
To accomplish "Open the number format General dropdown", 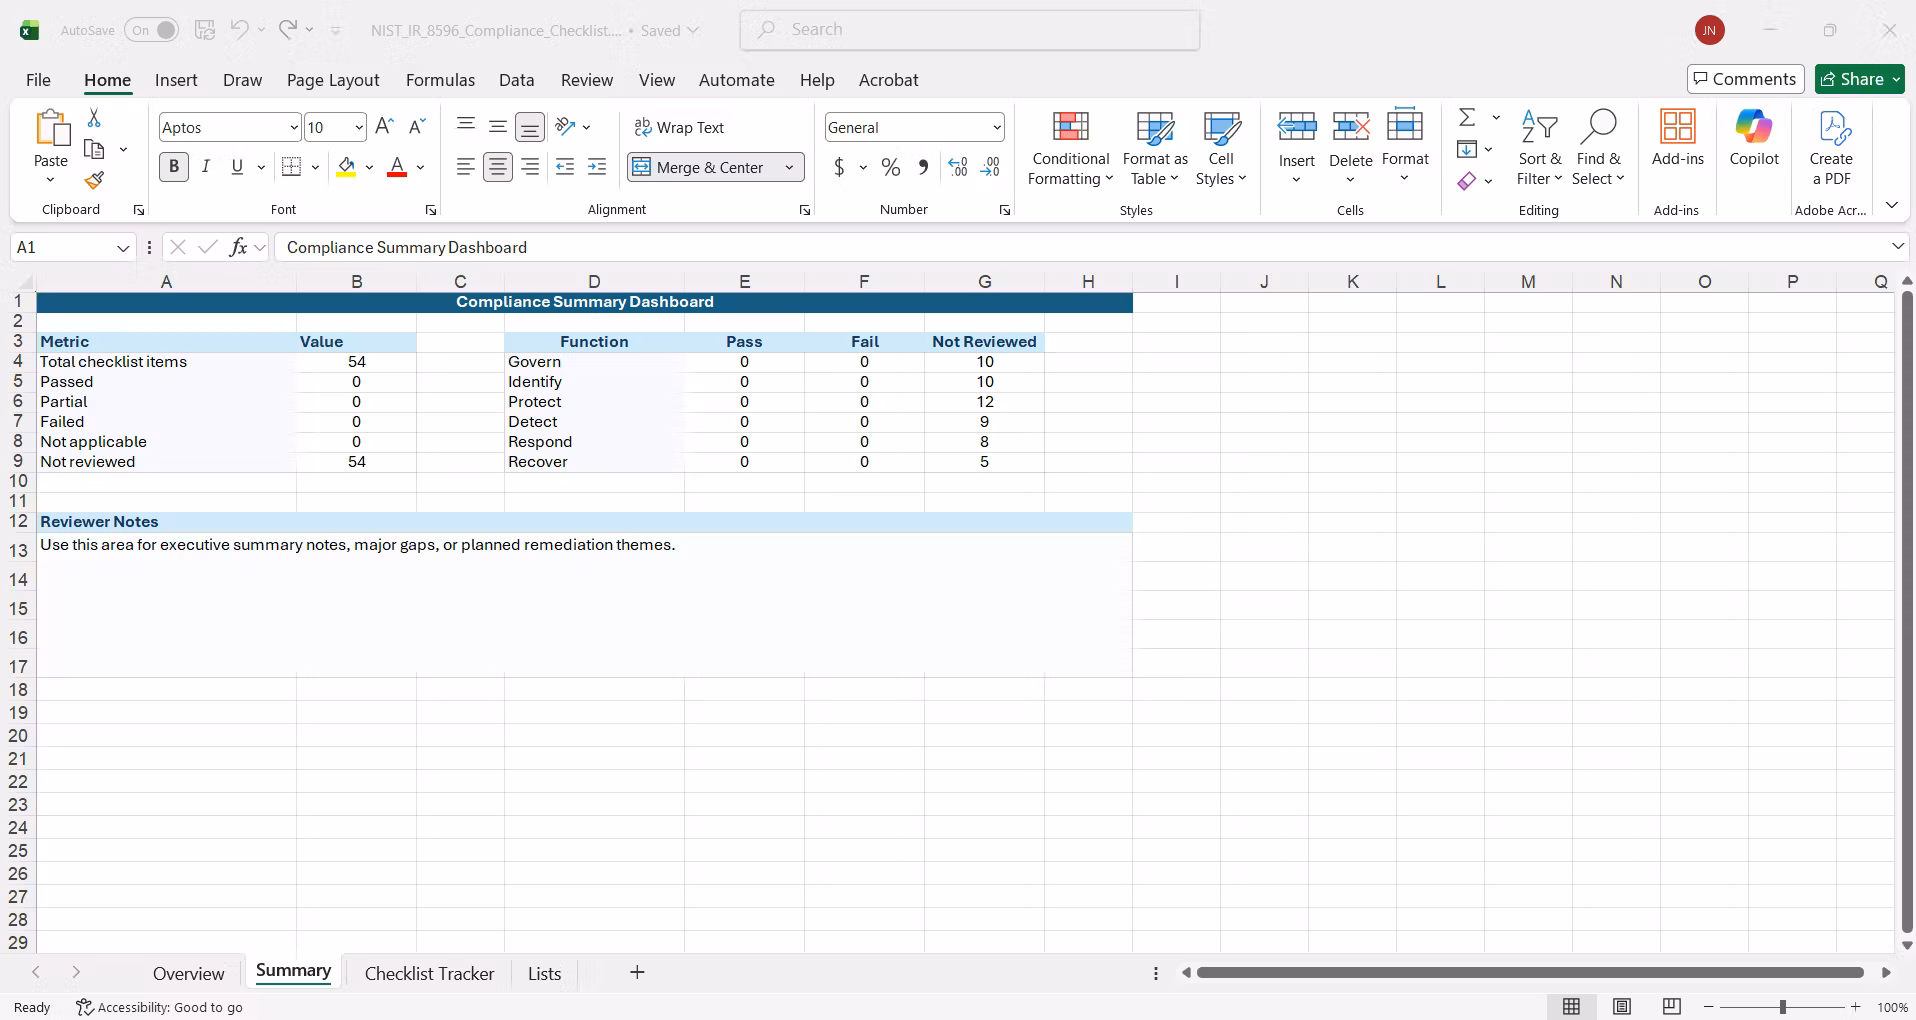I will 997,127.
